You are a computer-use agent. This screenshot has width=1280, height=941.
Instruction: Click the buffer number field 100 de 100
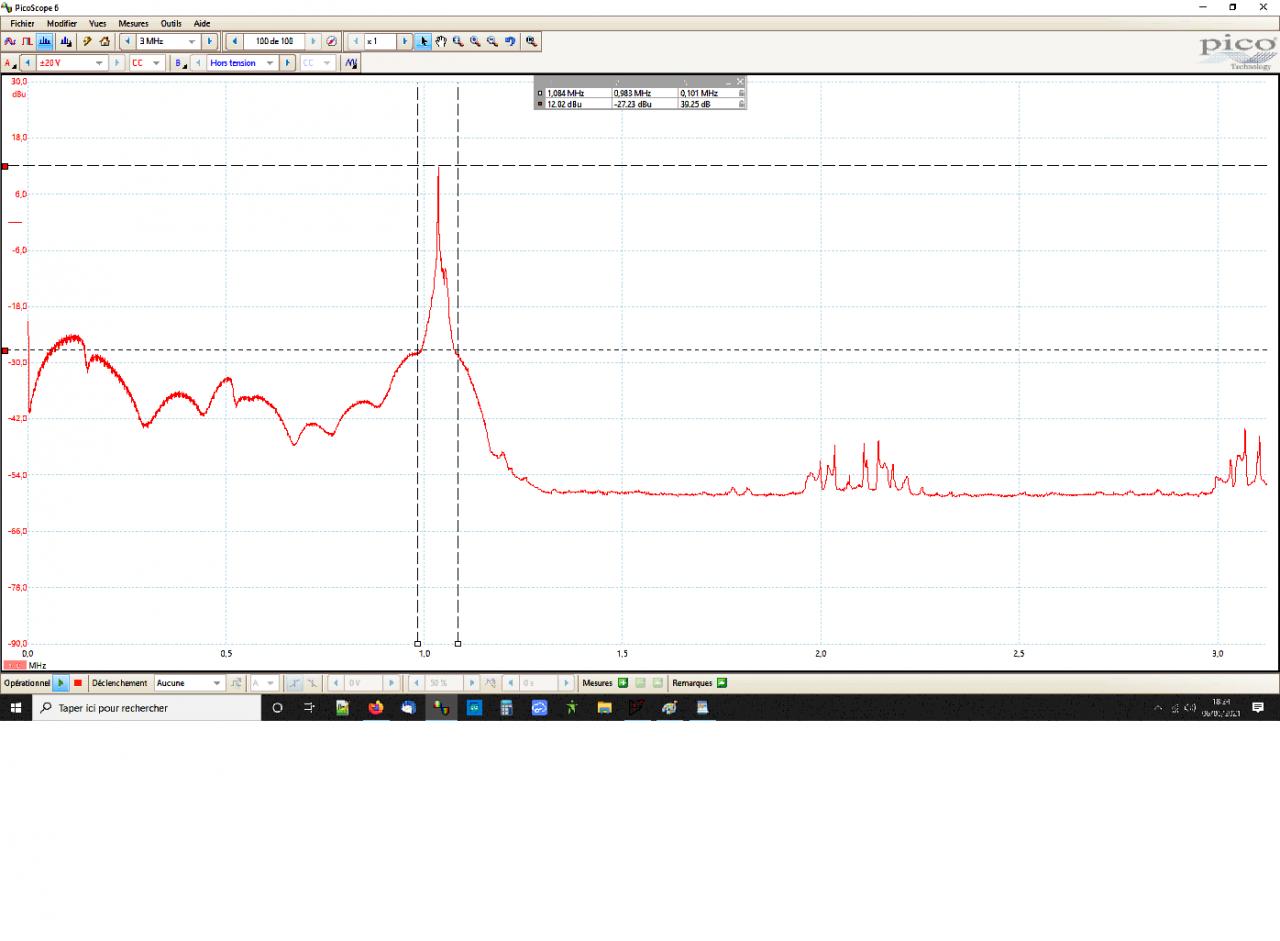pyautogui.click(x=274, y=41)
